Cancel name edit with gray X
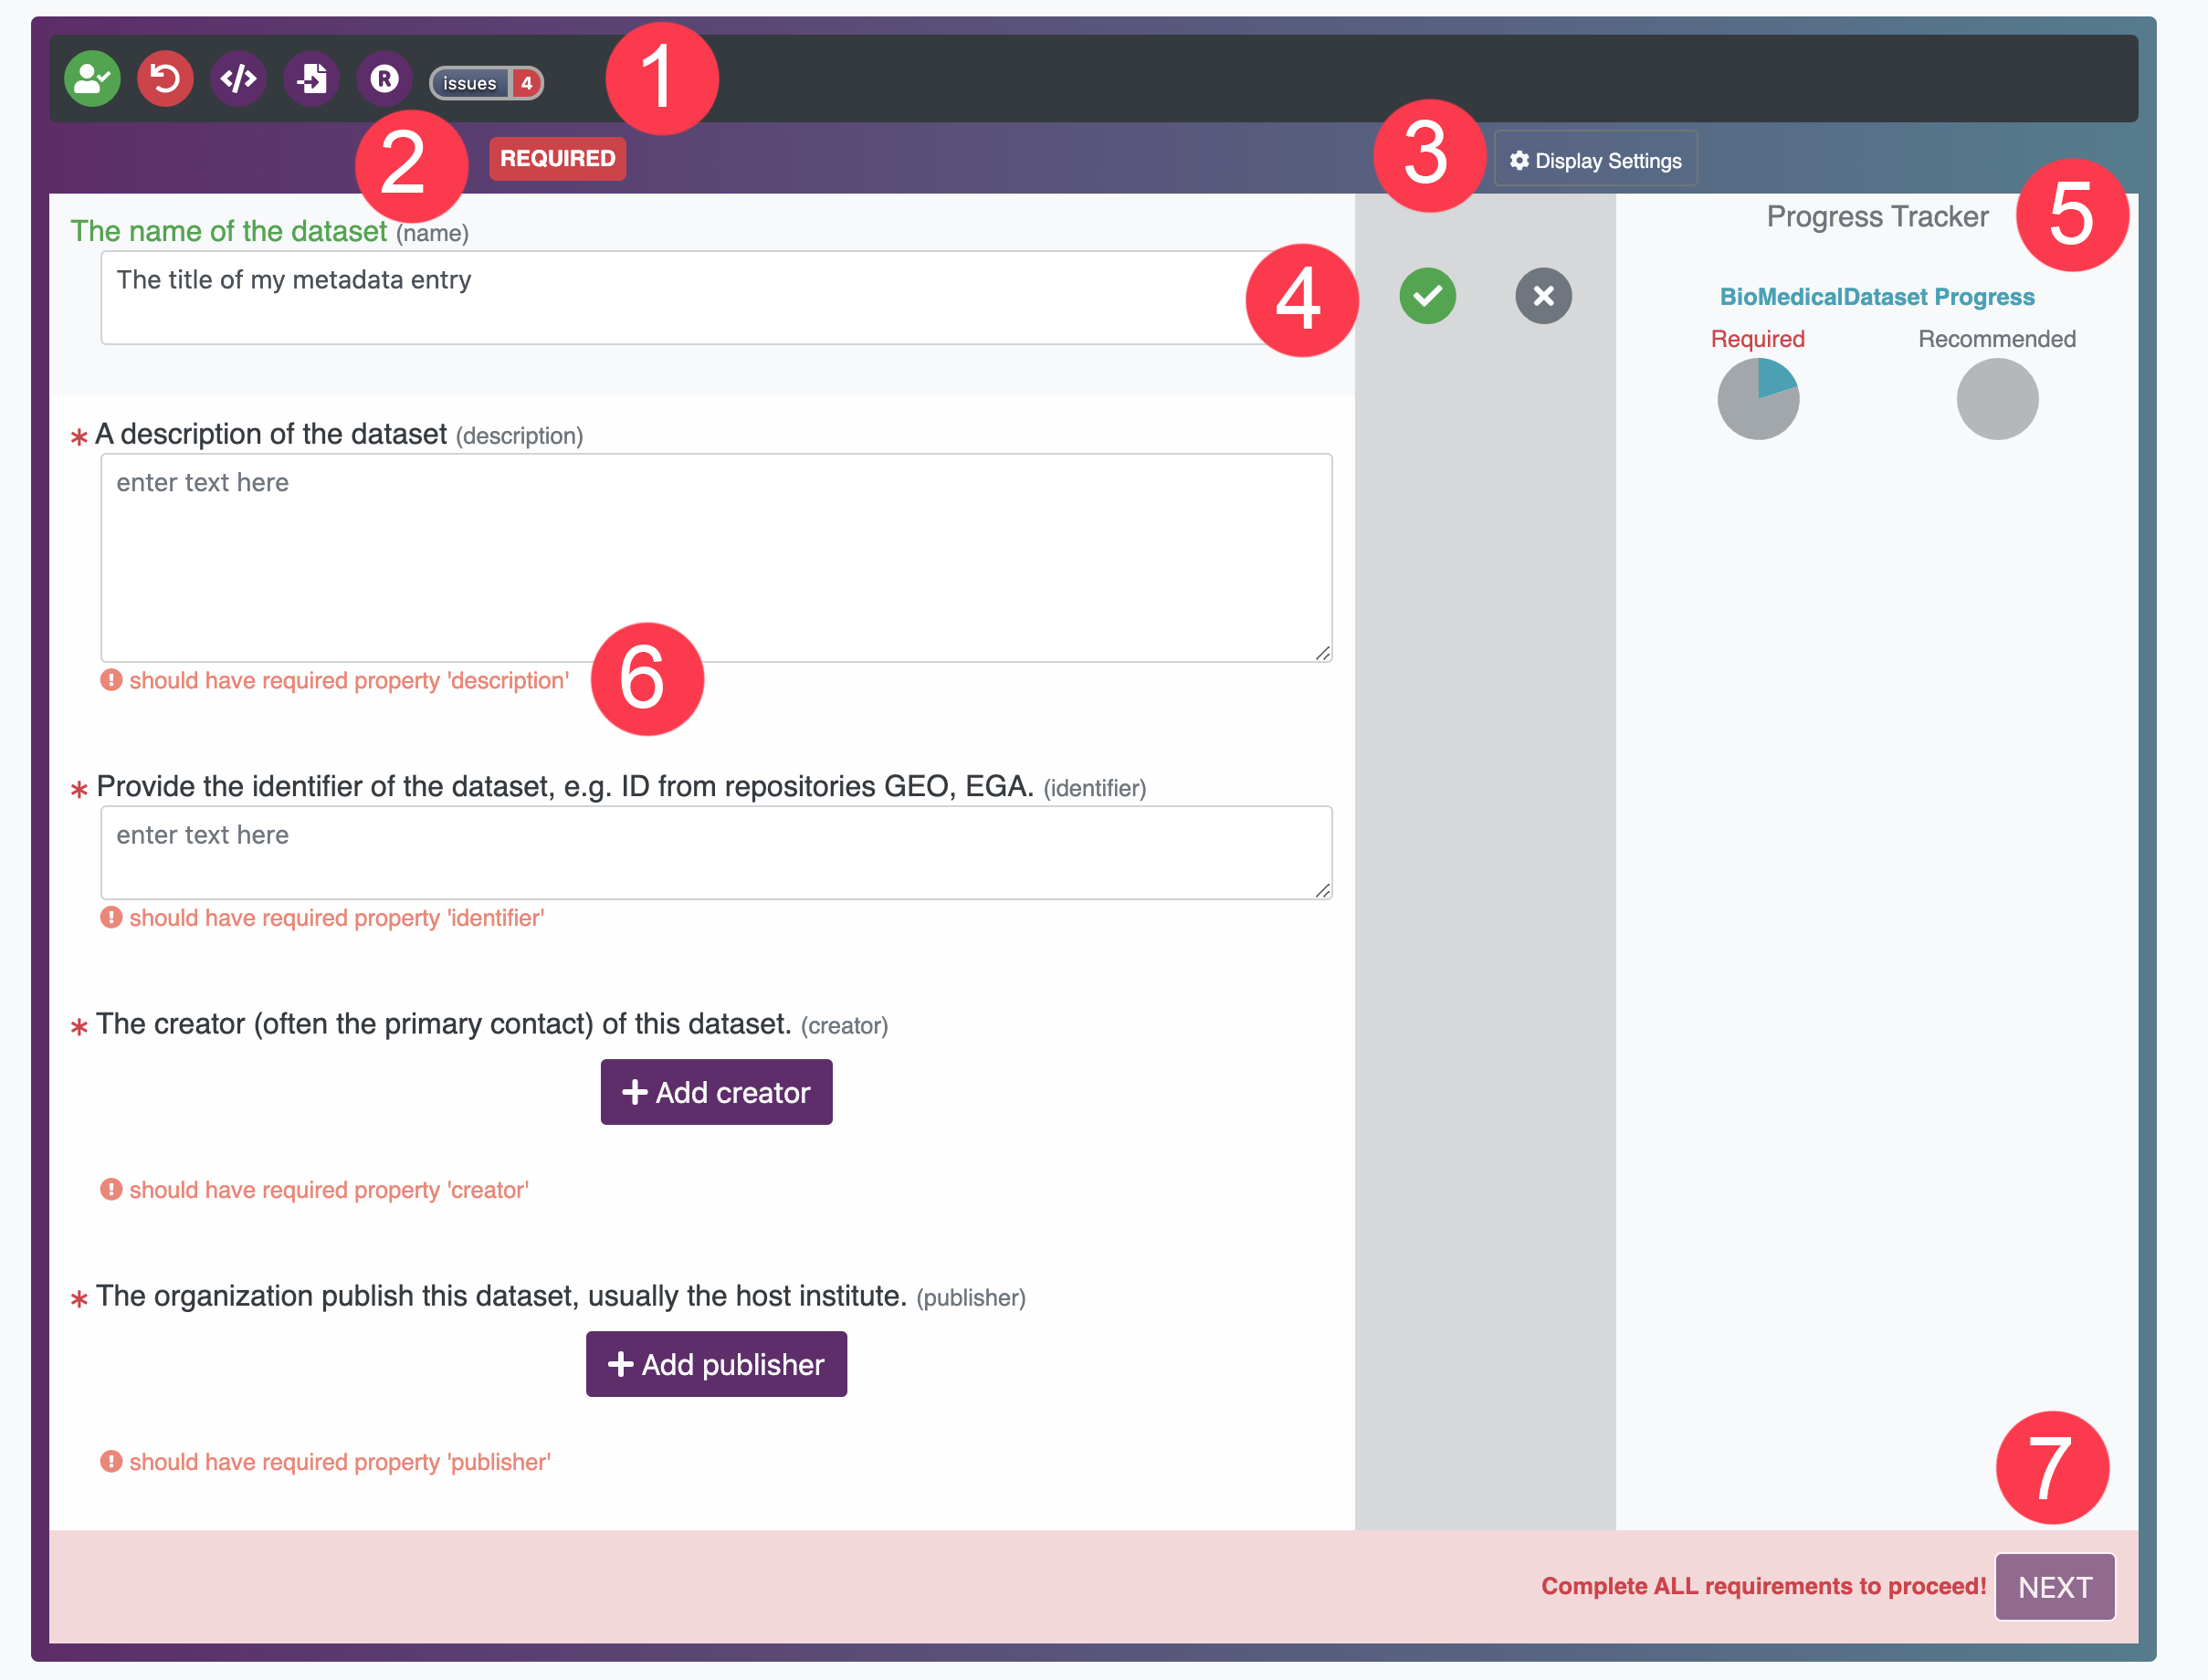 coord(1543,296)
